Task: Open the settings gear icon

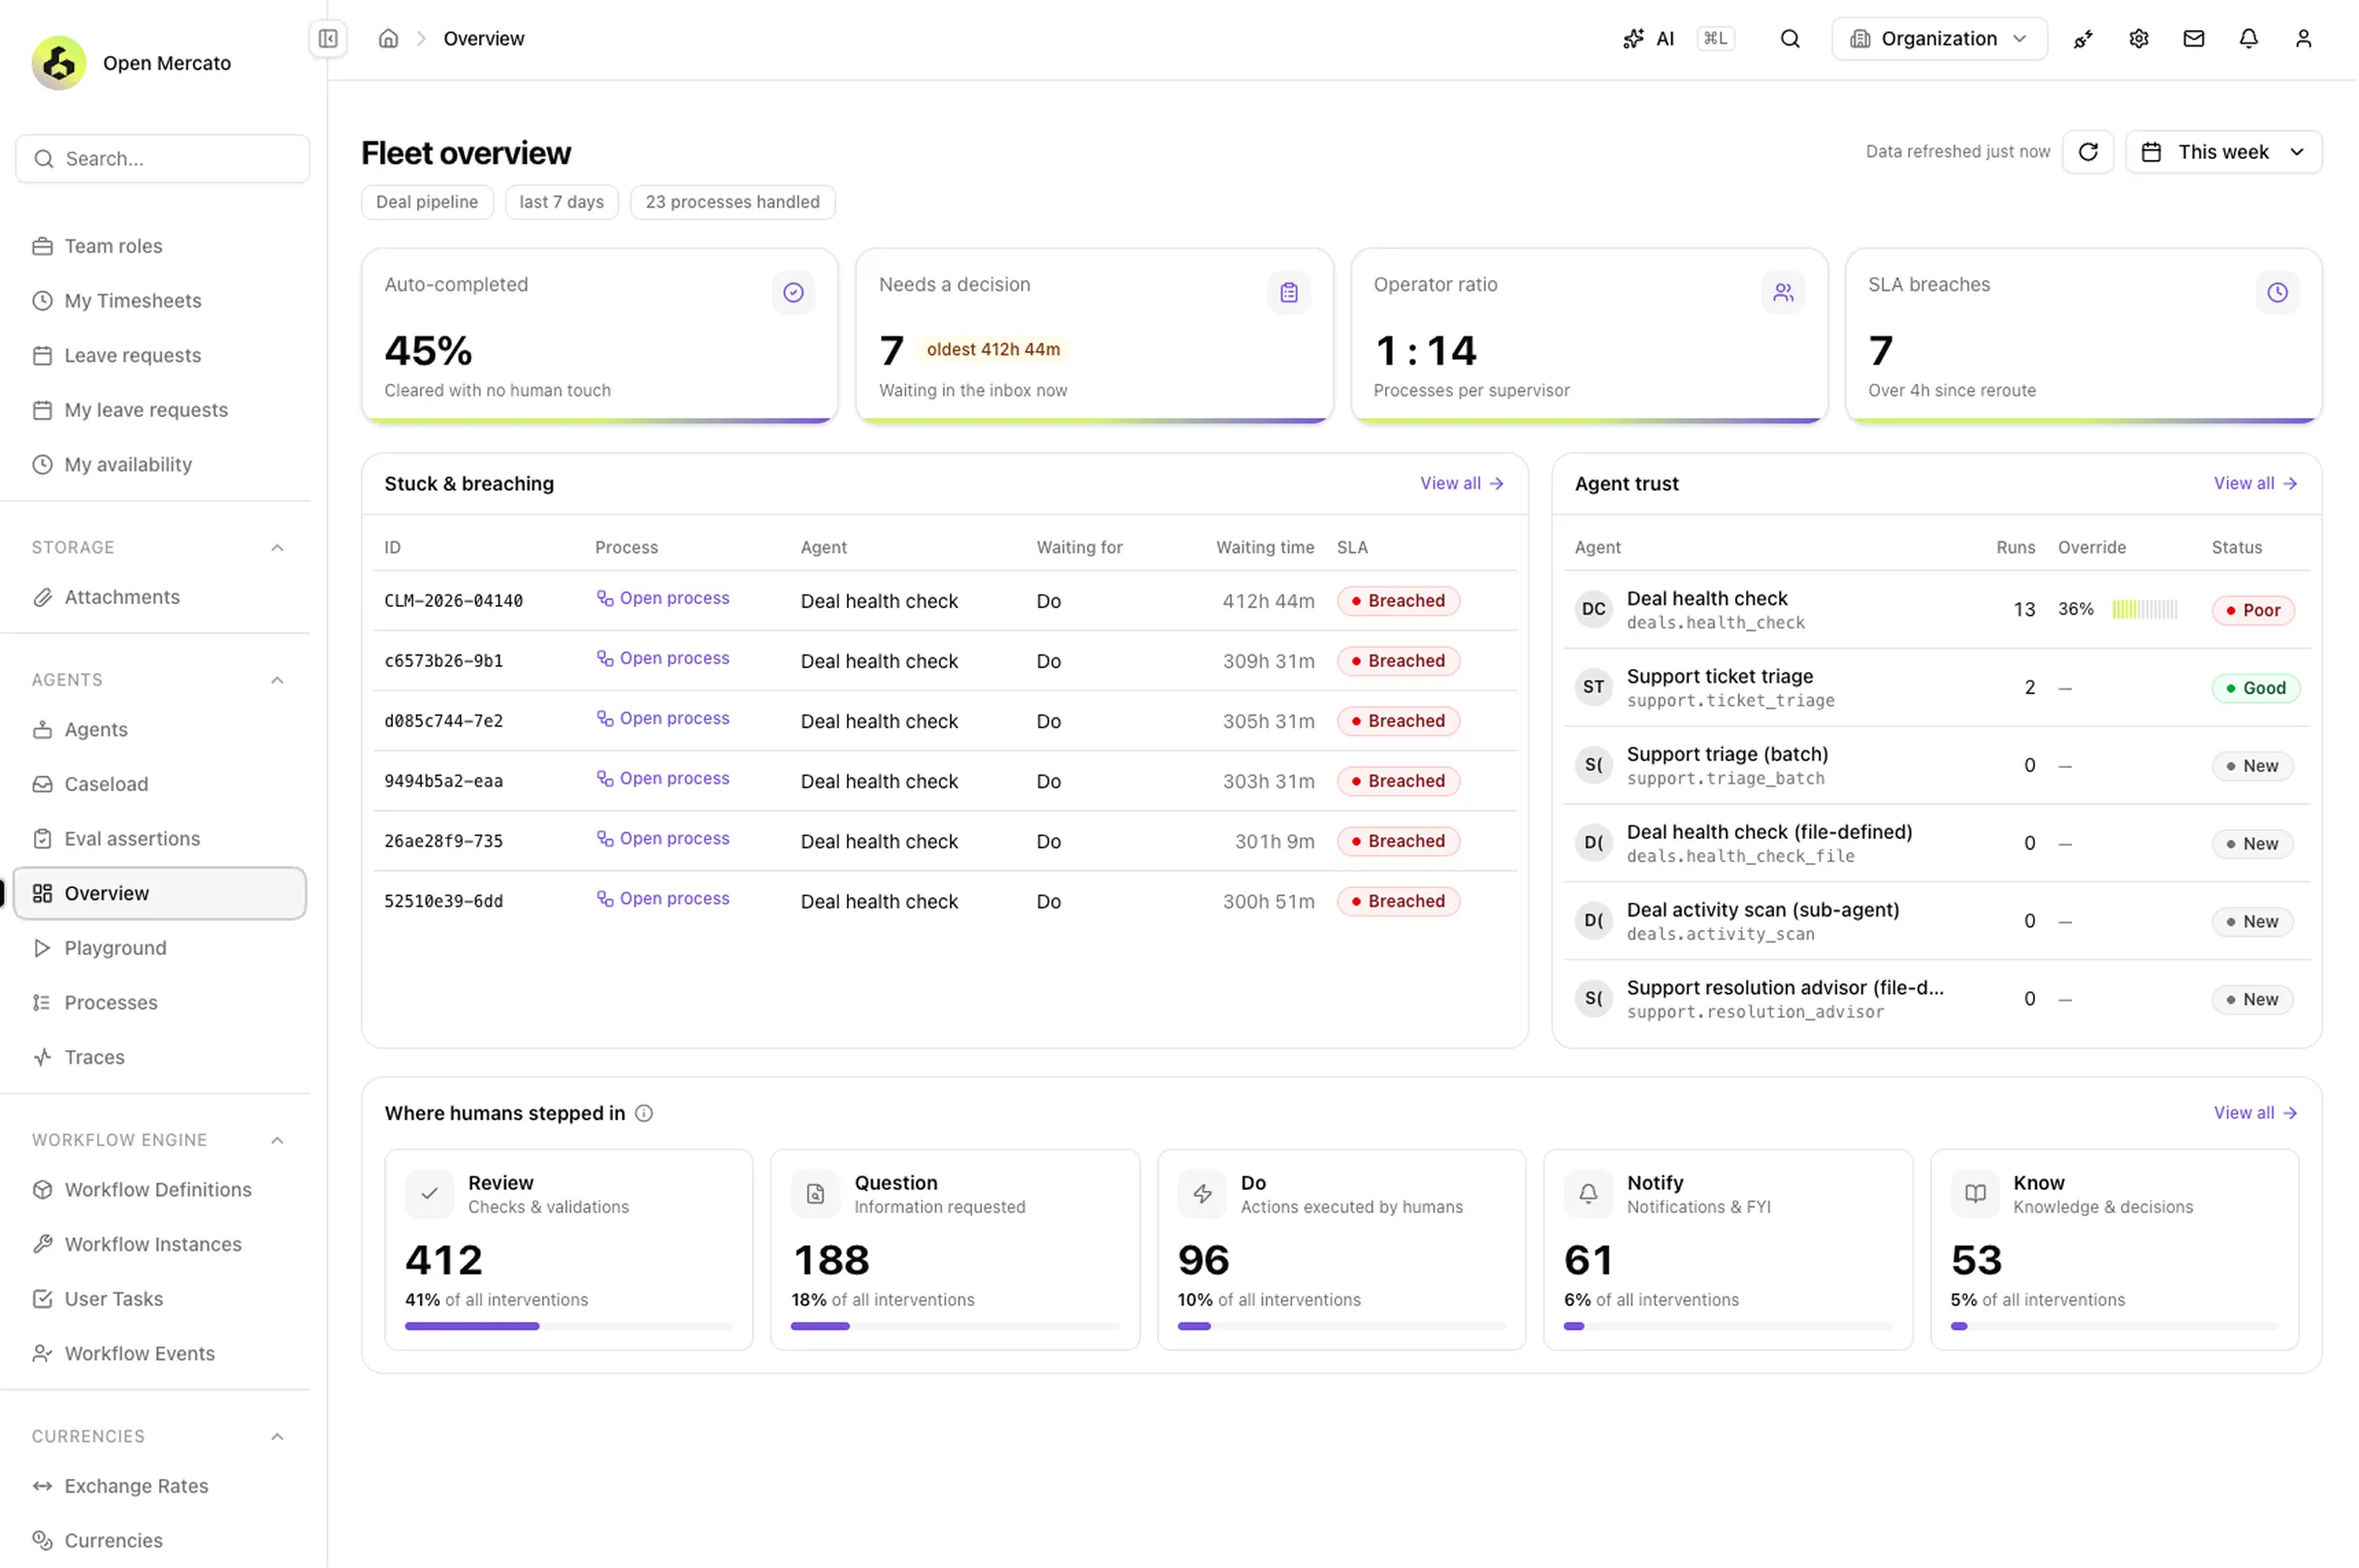Action: click(x=2138, y=39)
